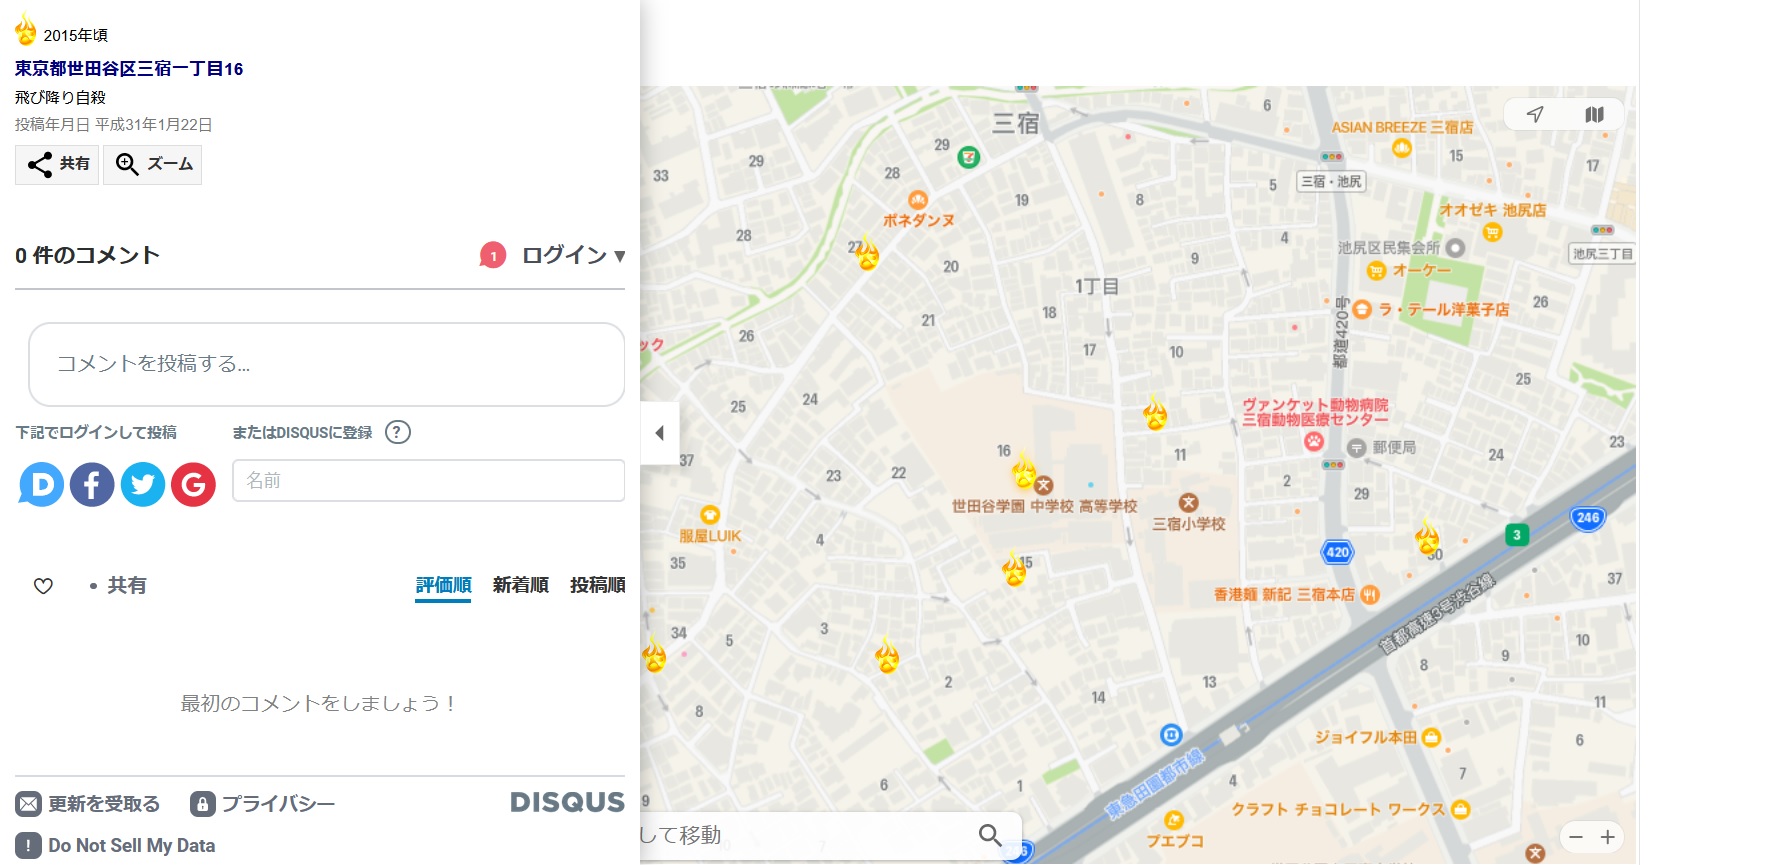The image size is (1773, 865).
Task: Click the green convenience store marker near 三宿
Action: click(x=968, y=157)
